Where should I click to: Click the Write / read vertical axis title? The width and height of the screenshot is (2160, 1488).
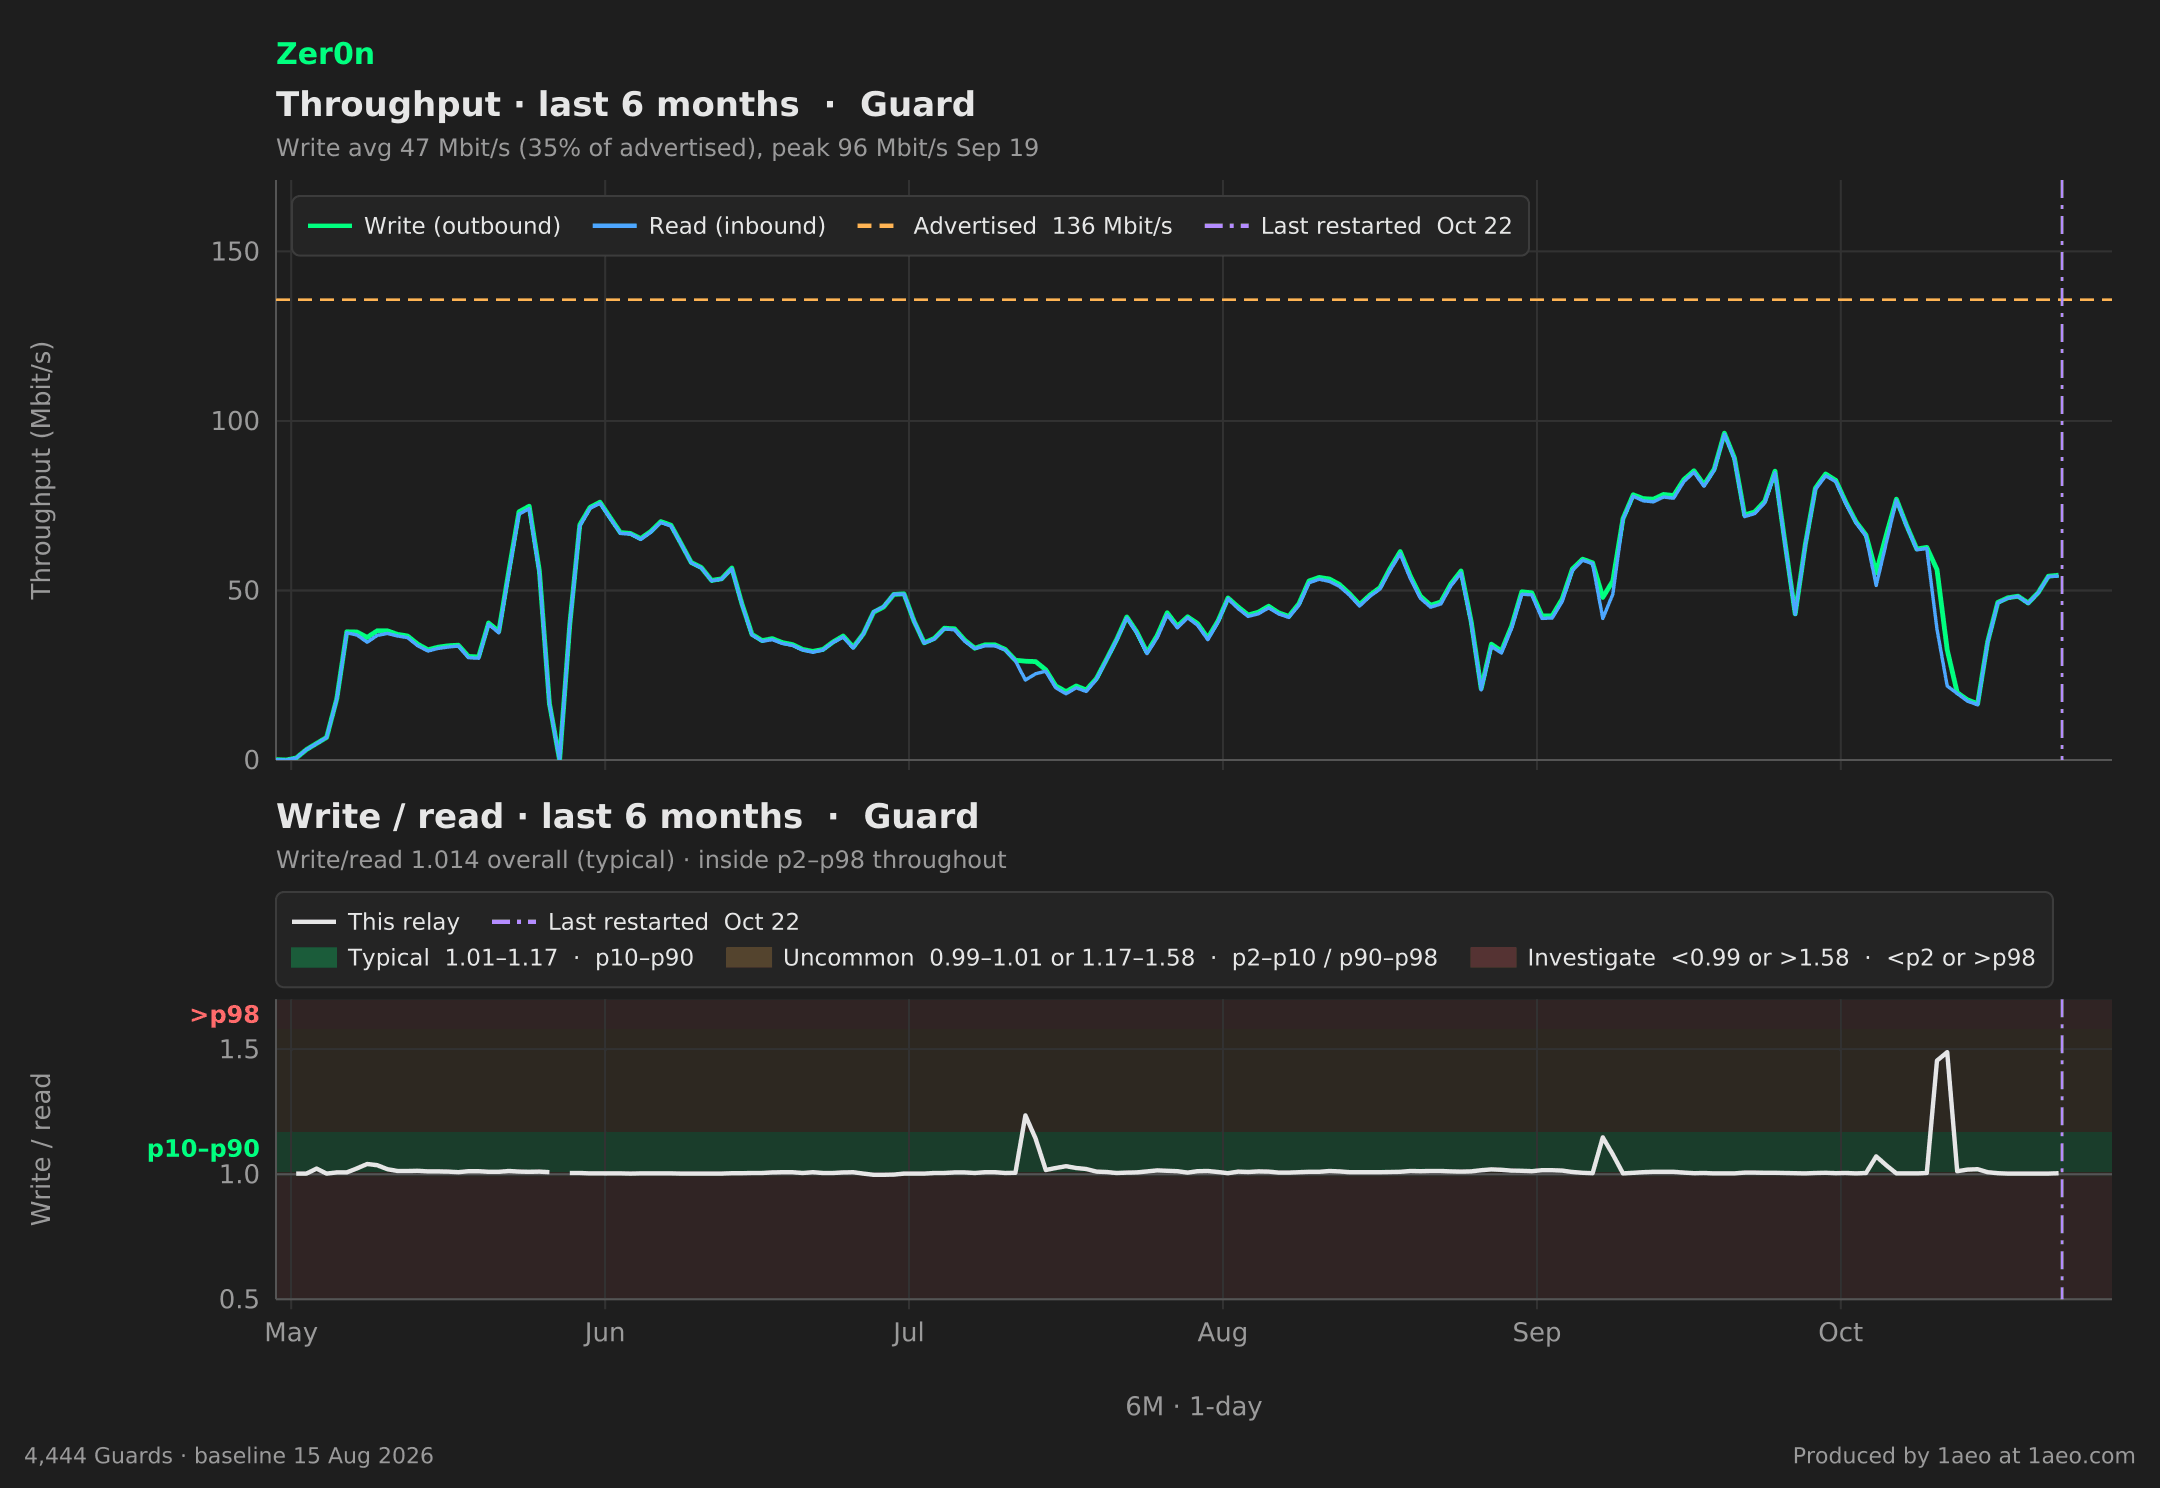tap(41, 1149)
